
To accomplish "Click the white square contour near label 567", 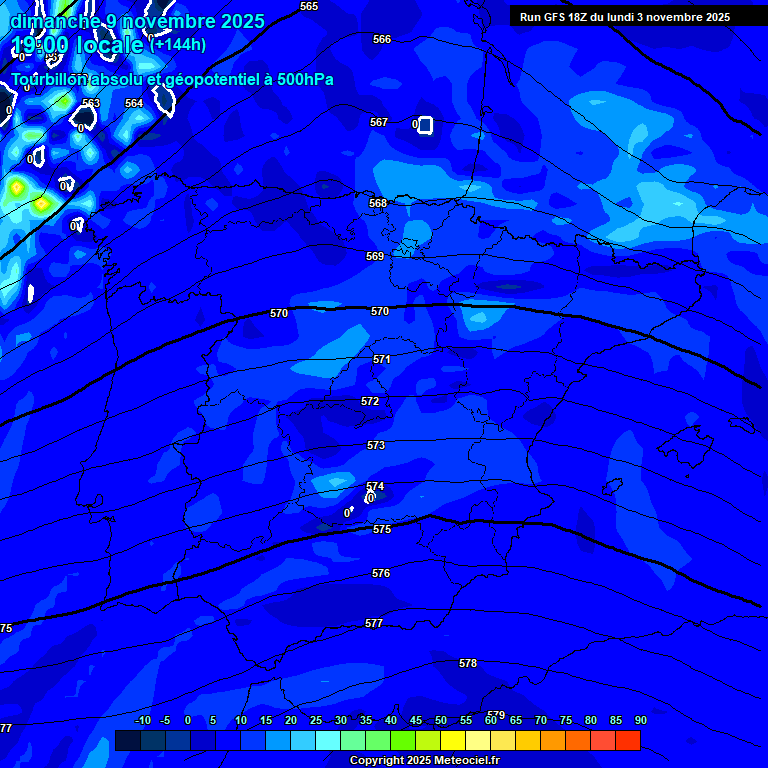I will pyautogui.click(x=425, y=125).
